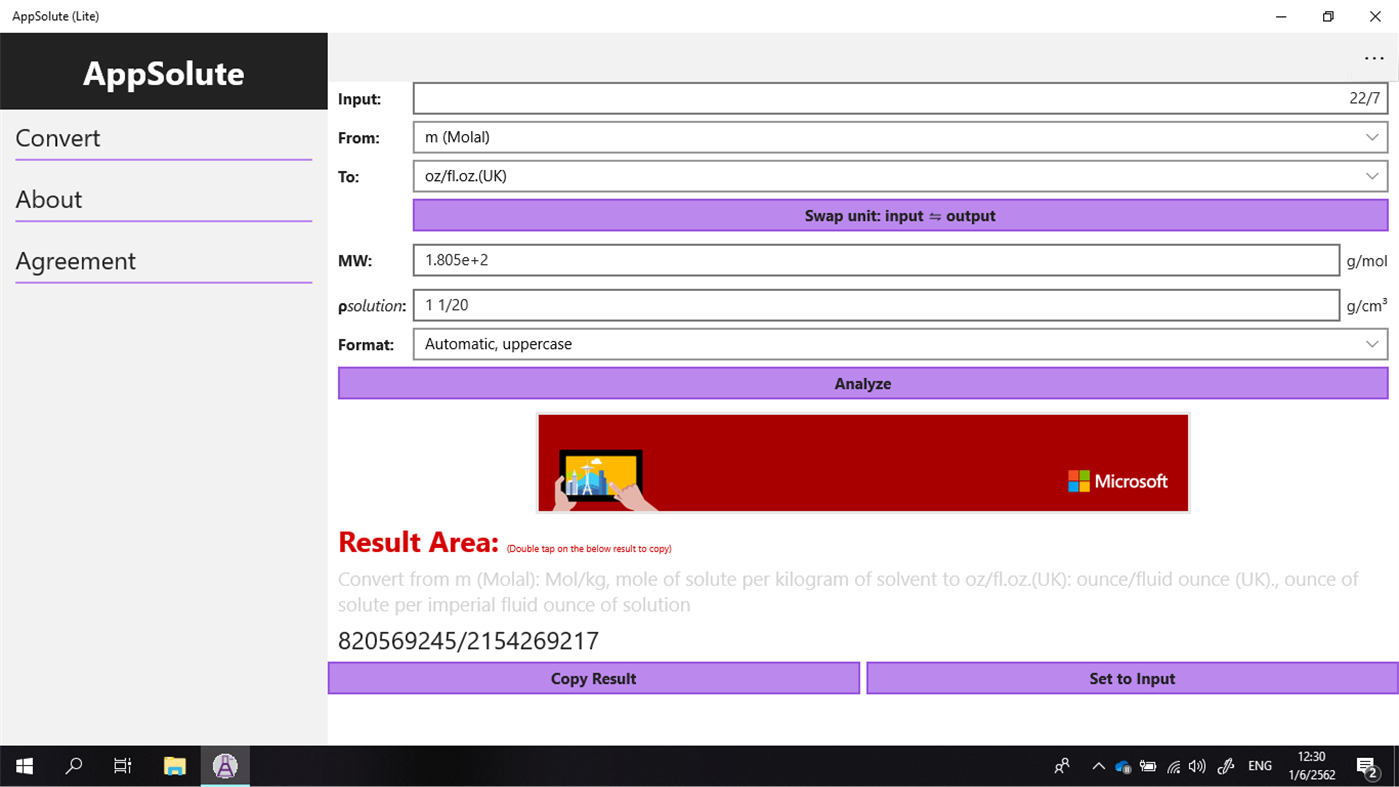Click Set to Input button
The image size is (1399, 787).
tap(1131, 678)
